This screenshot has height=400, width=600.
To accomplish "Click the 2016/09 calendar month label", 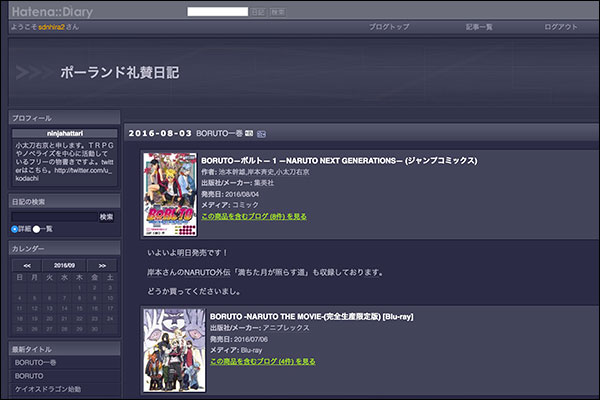I will click(x=61, y=265).
